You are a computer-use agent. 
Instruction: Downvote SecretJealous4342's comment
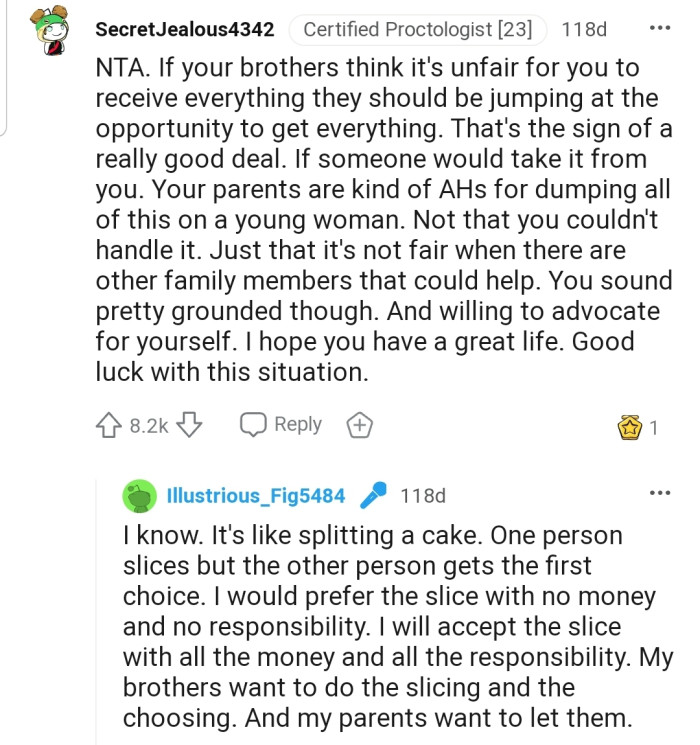(190, 425)
